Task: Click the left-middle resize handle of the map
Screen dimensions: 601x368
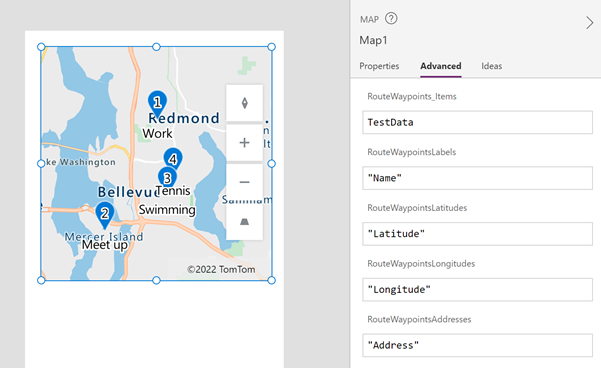Action: (41, 164)
